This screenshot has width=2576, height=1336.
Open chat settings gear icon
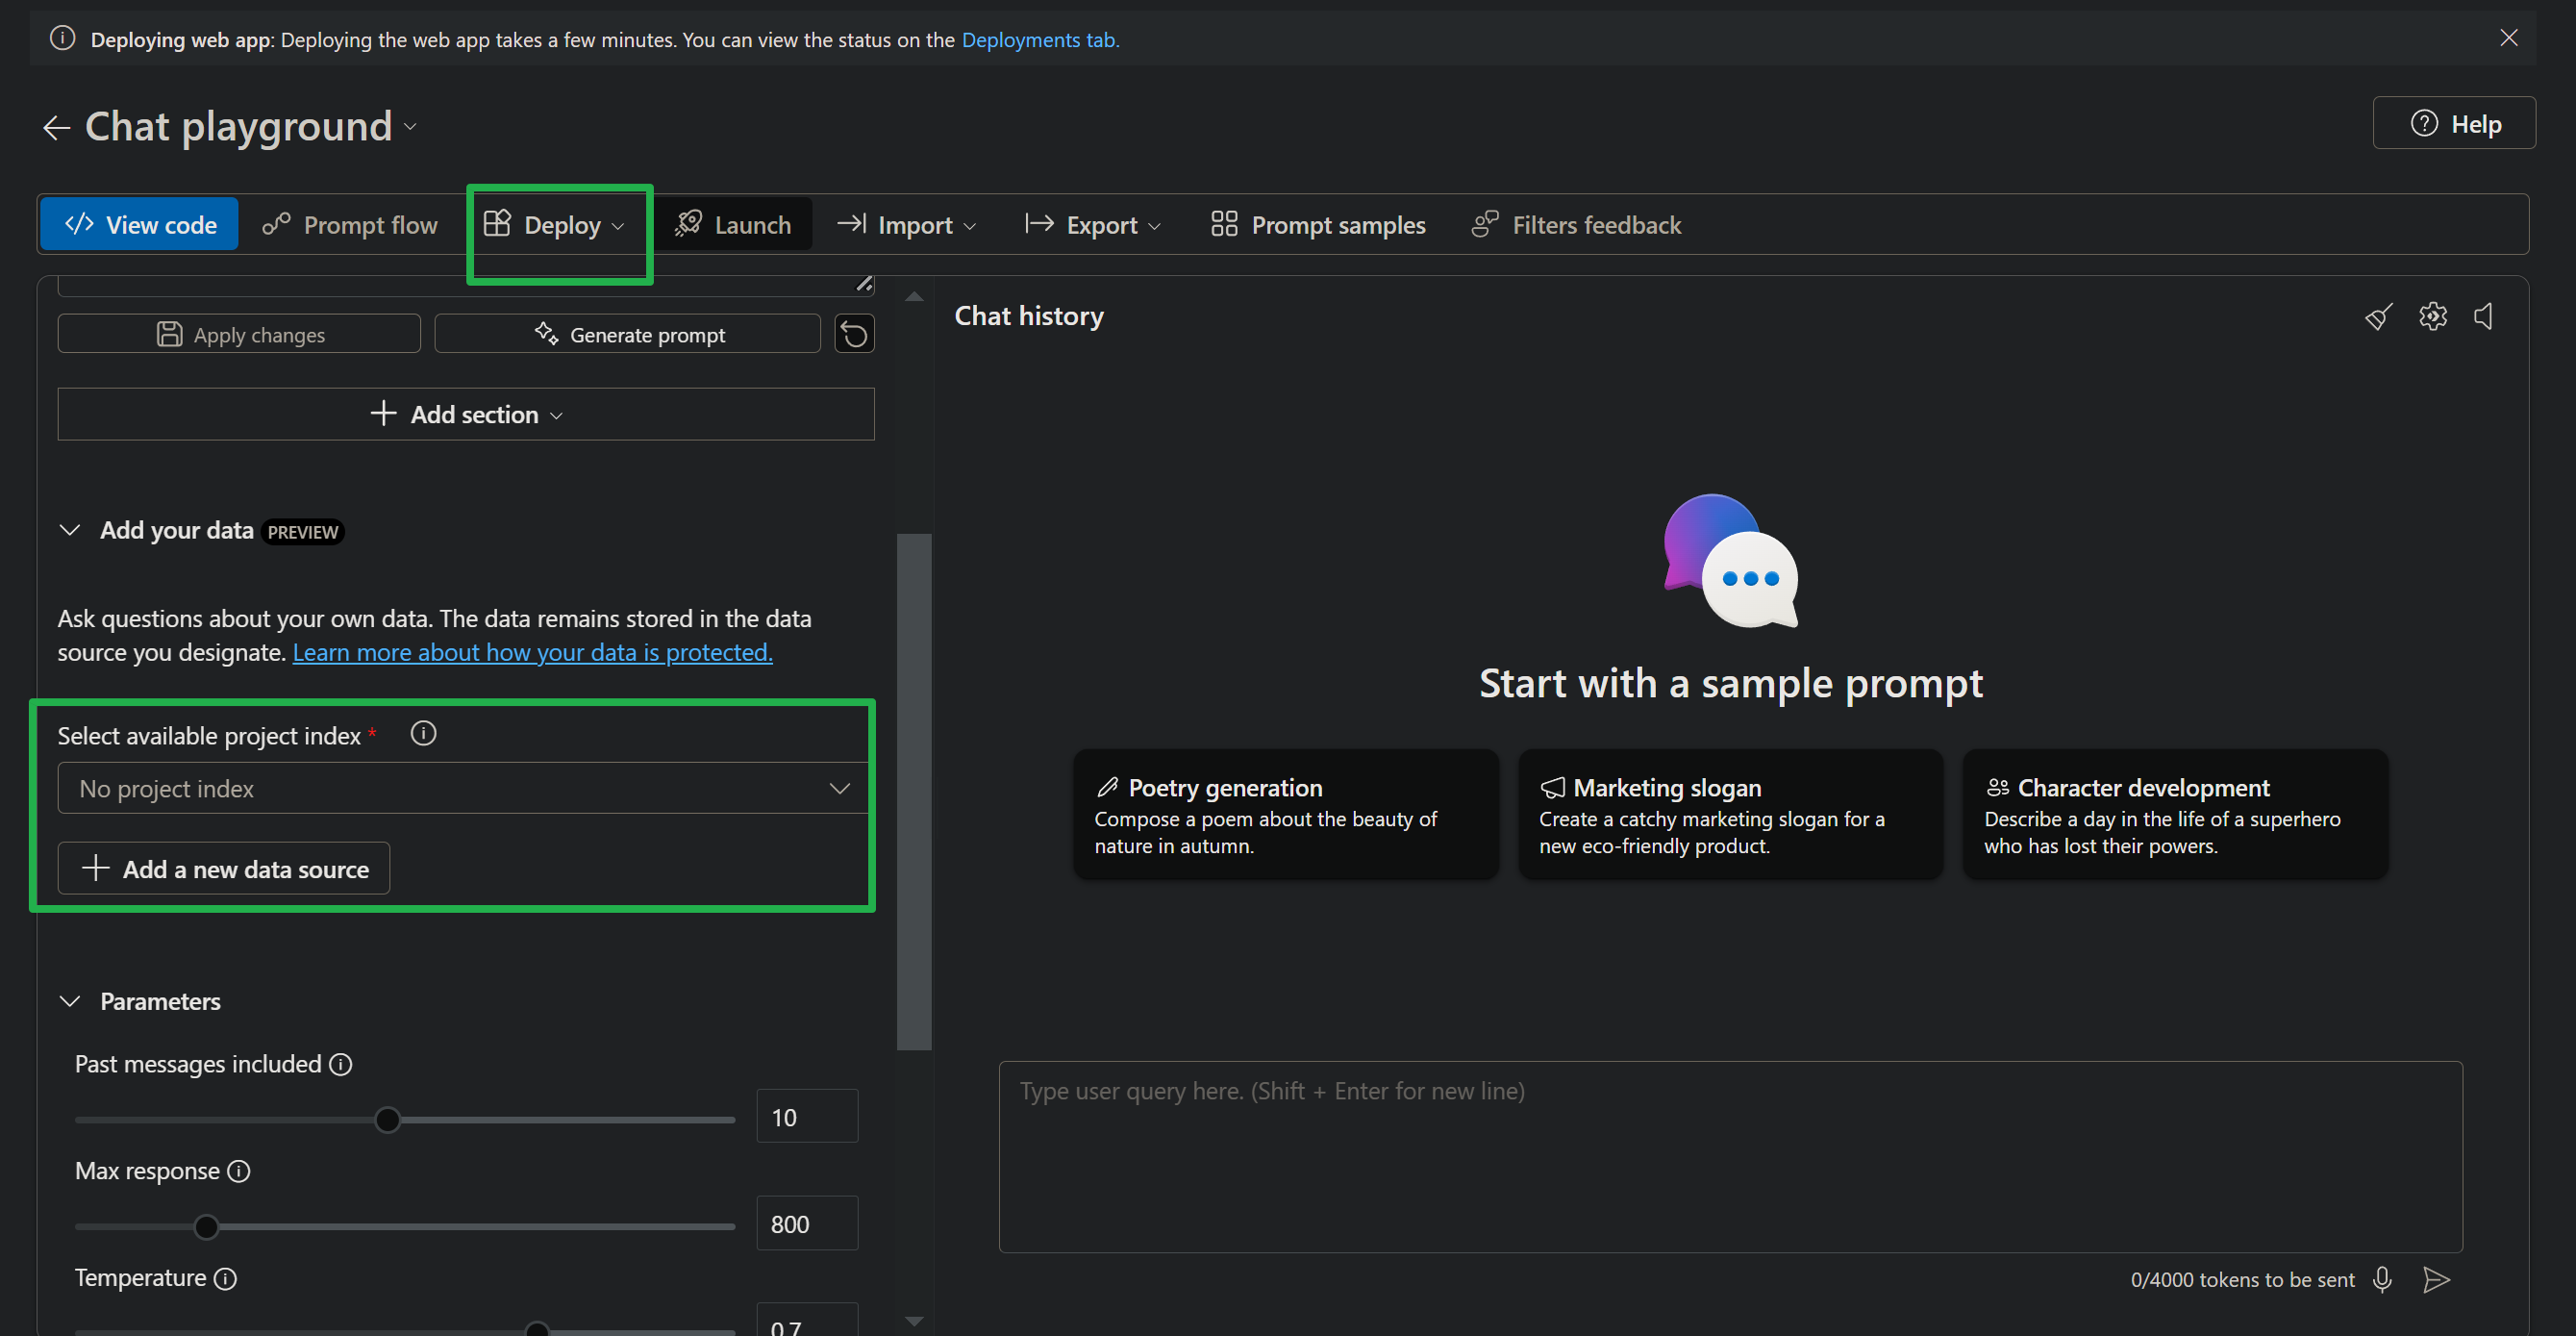[2433, 316]
